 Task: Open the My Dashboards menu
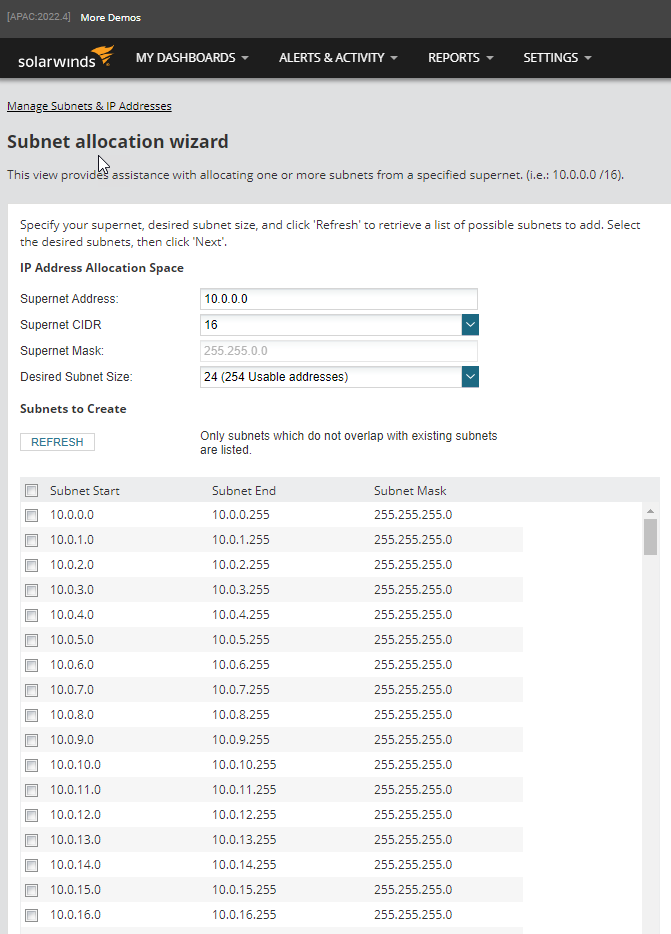pos(192,58)
